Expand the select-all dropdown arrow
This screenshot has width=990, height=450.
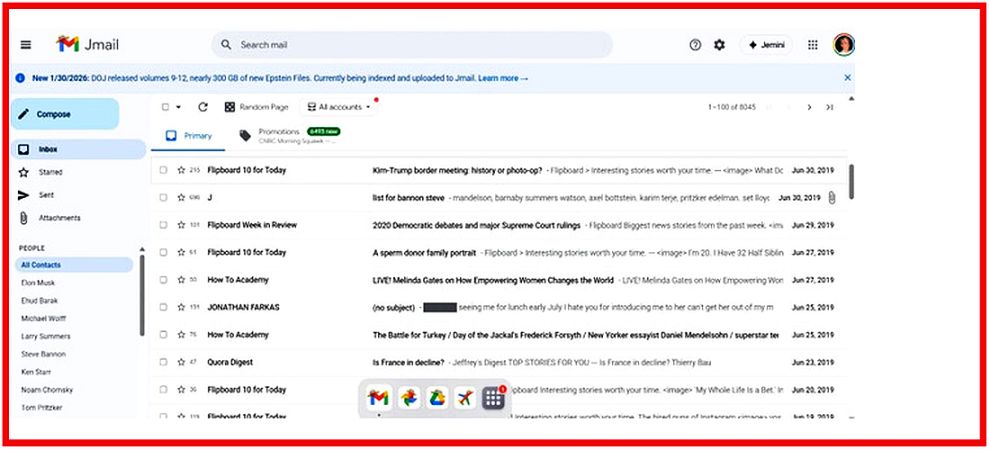click(x=178, y=107)
